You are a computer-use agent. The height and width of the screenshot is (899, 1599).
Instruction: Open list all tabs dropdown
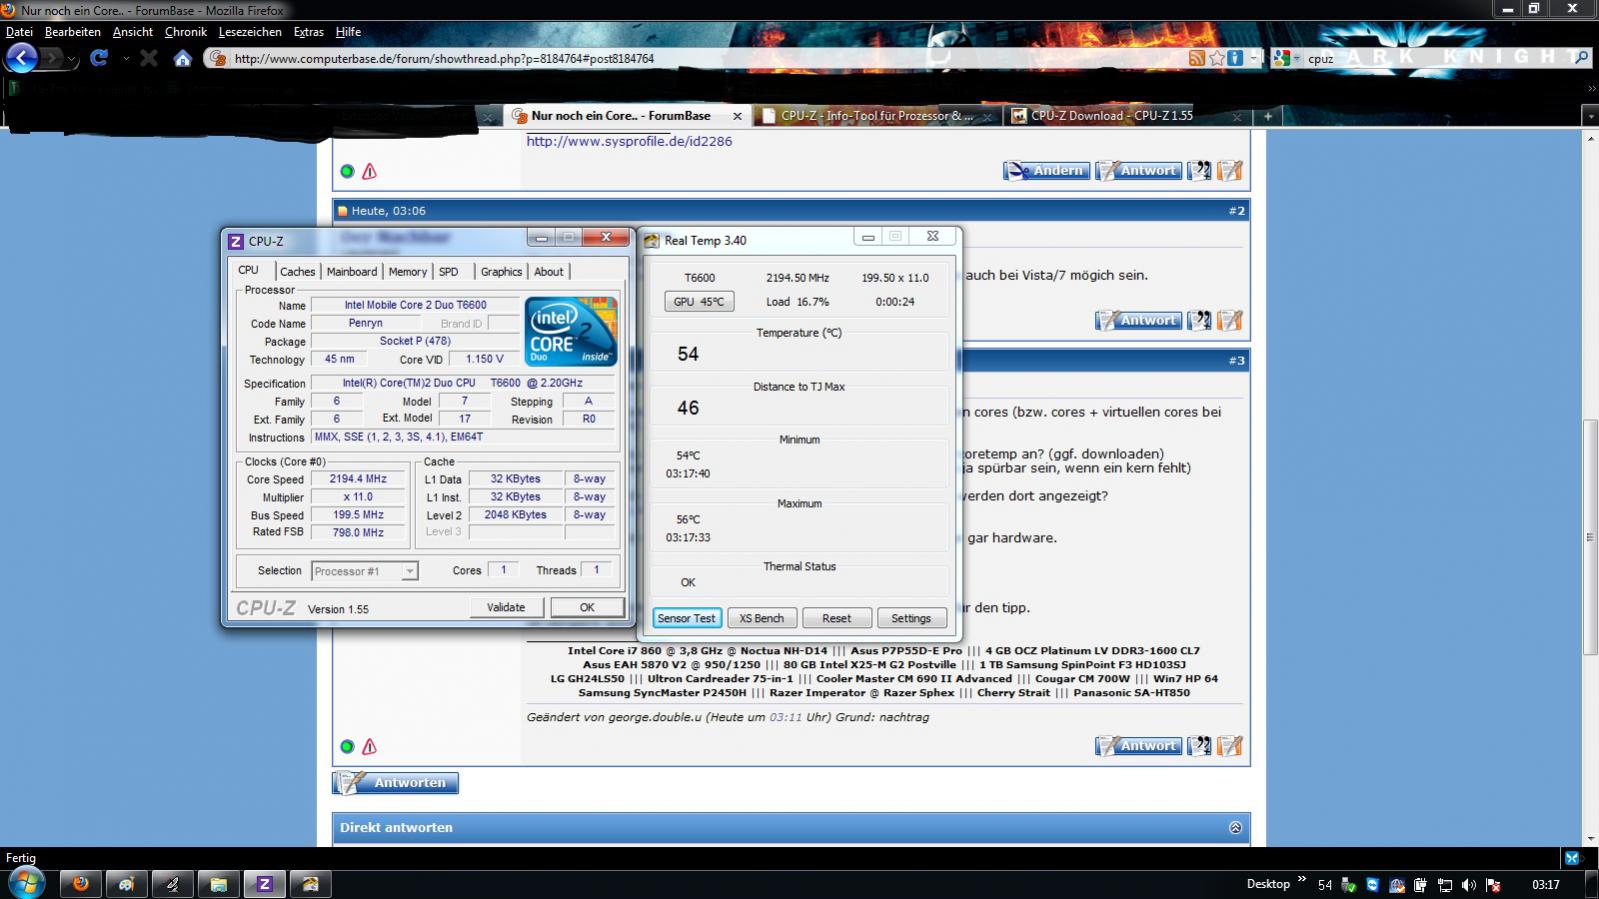1590,116
